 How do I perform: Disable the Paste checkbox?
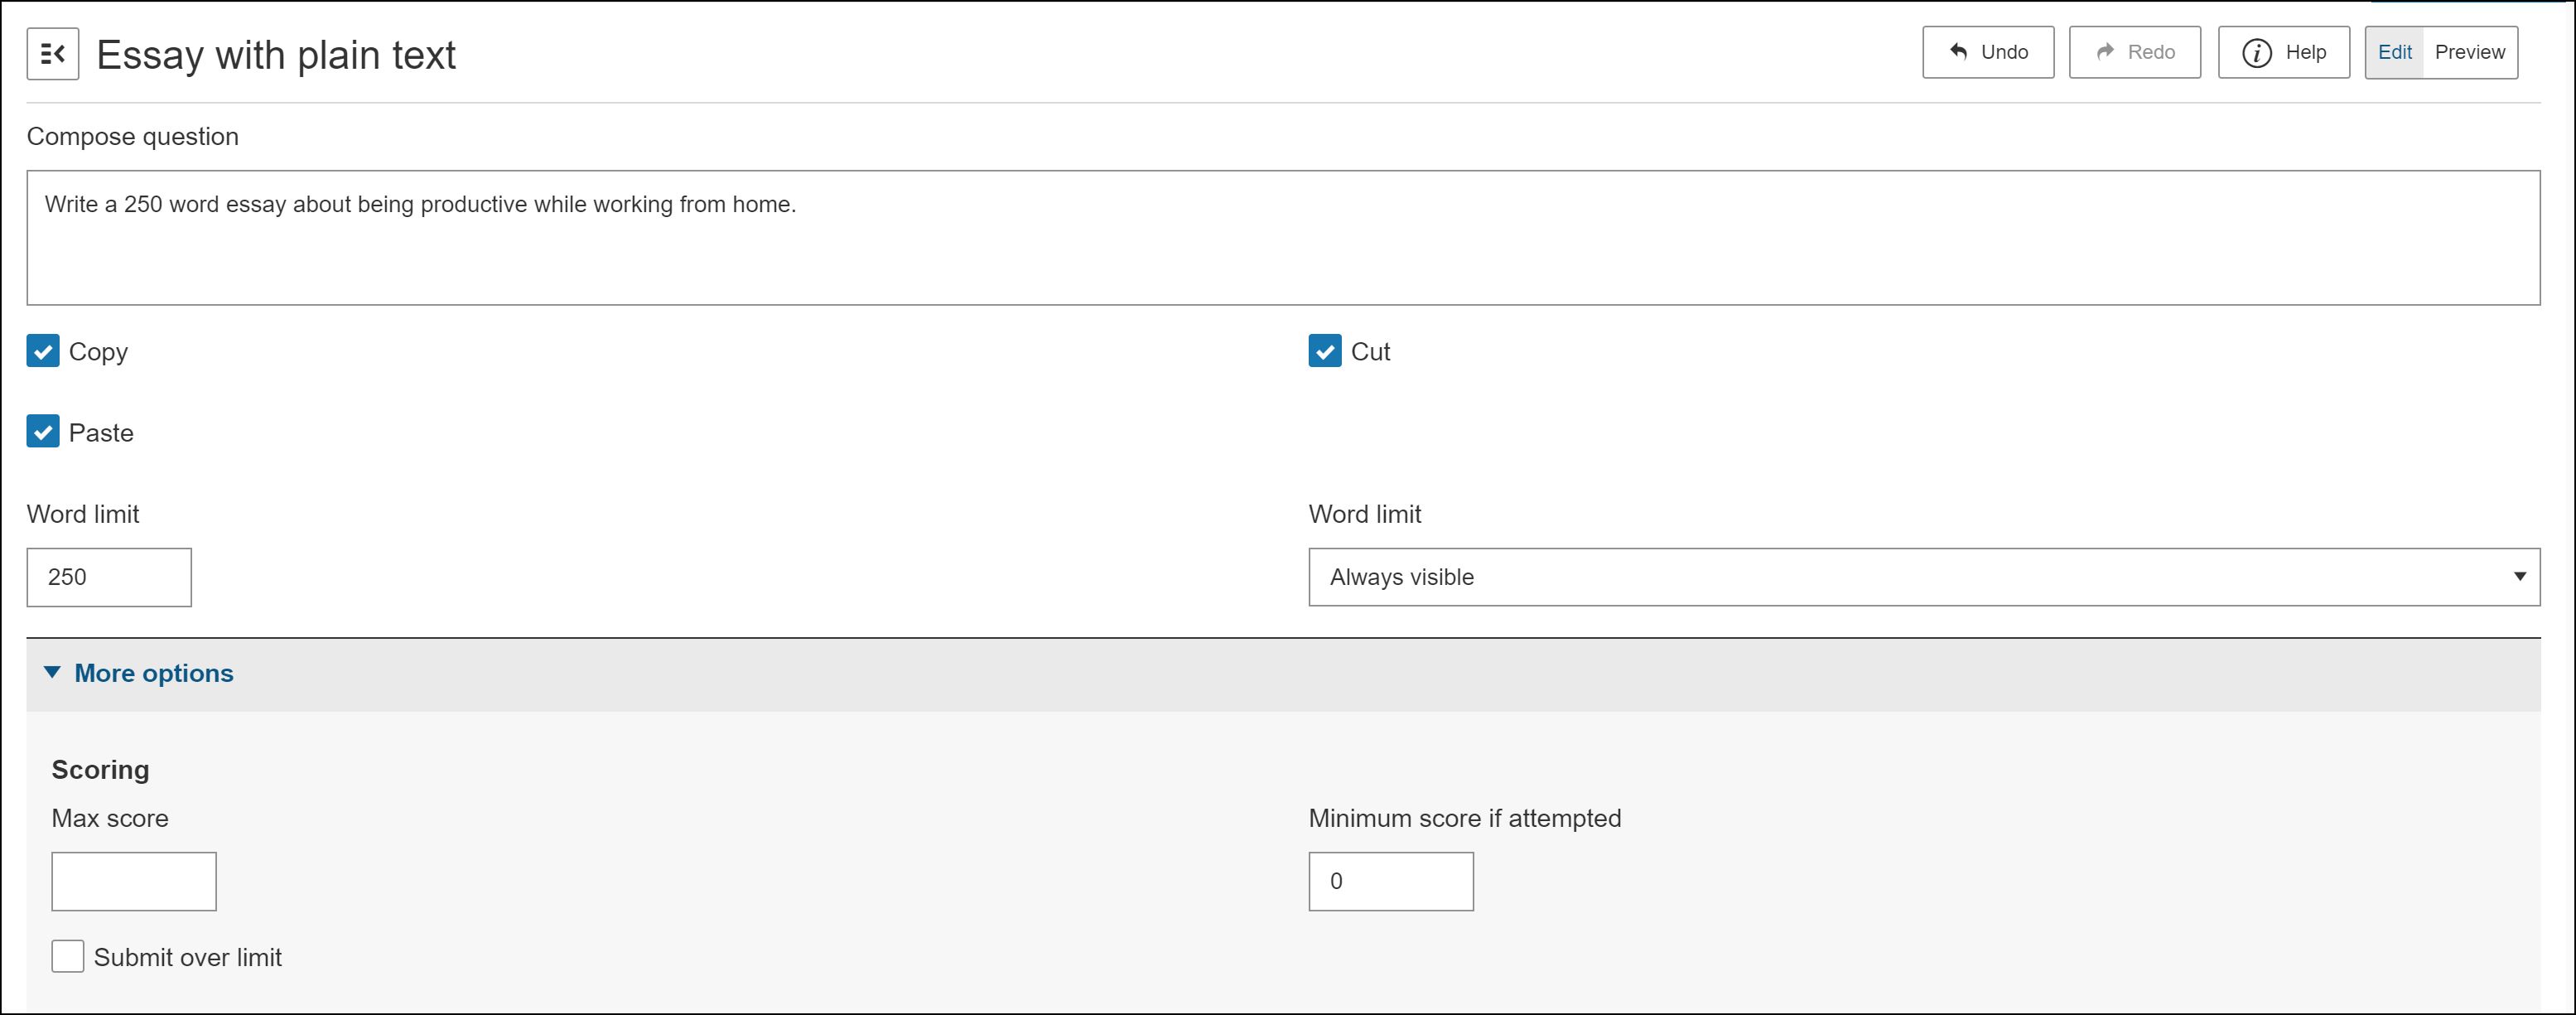tap(43, 432)
